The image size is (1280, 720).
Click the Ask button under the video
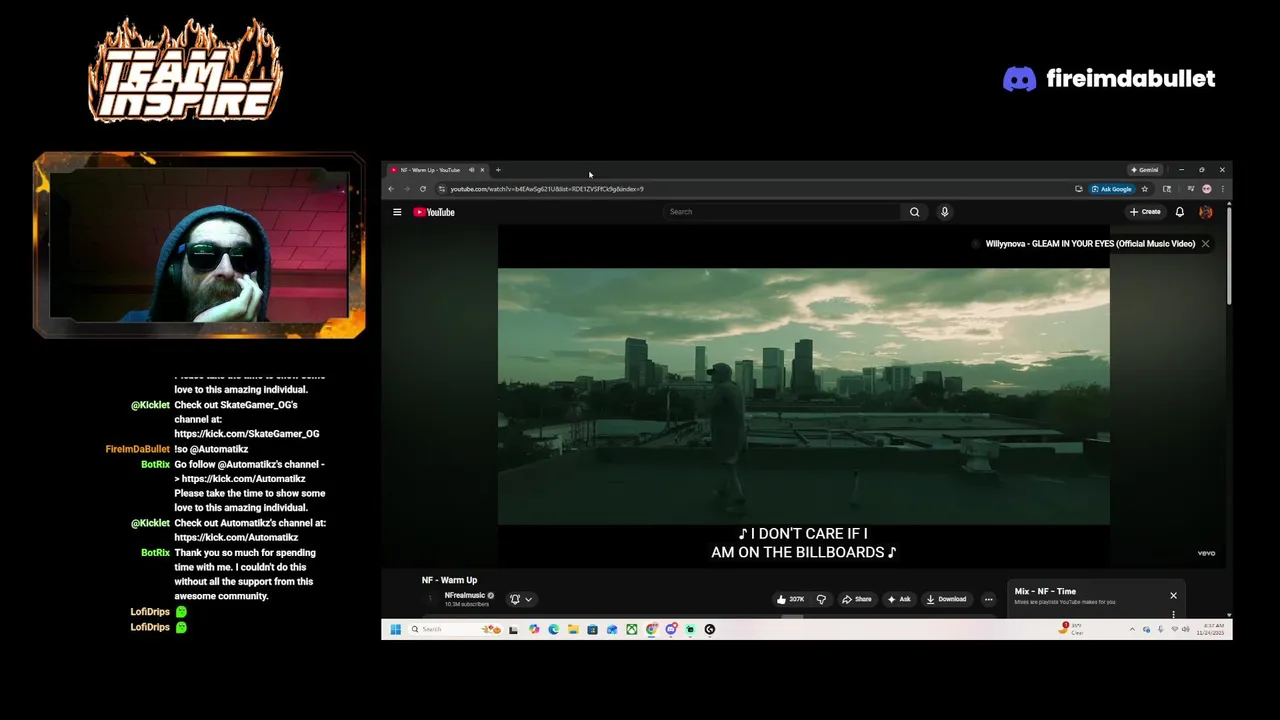tap(898, 599)
